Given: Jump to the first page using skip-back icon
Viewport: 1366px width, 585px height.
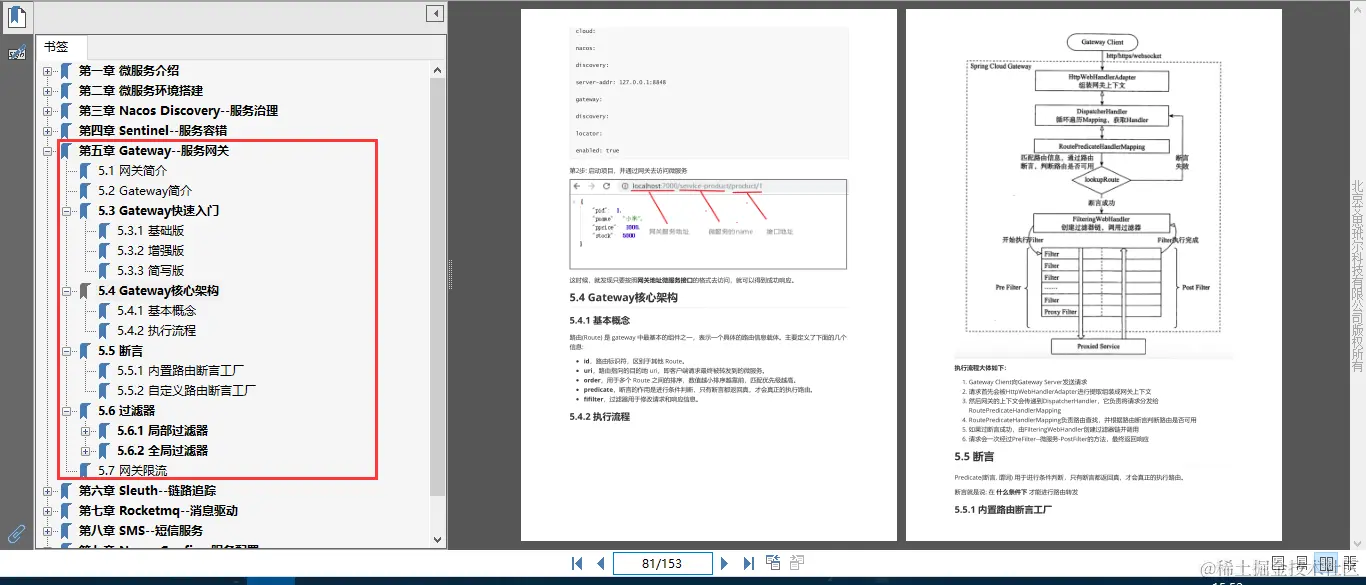Looking at the screenshot, I should click(x=577, y=563).
